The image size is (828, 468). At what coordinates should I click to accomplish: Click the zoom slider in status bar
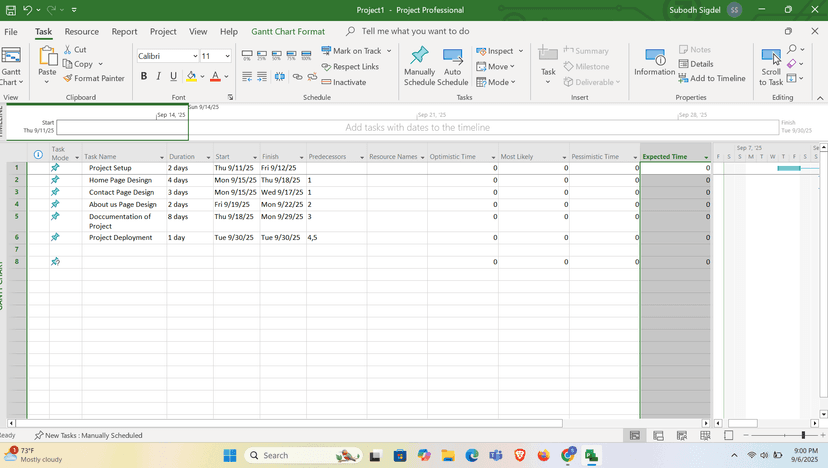point(803,436)
